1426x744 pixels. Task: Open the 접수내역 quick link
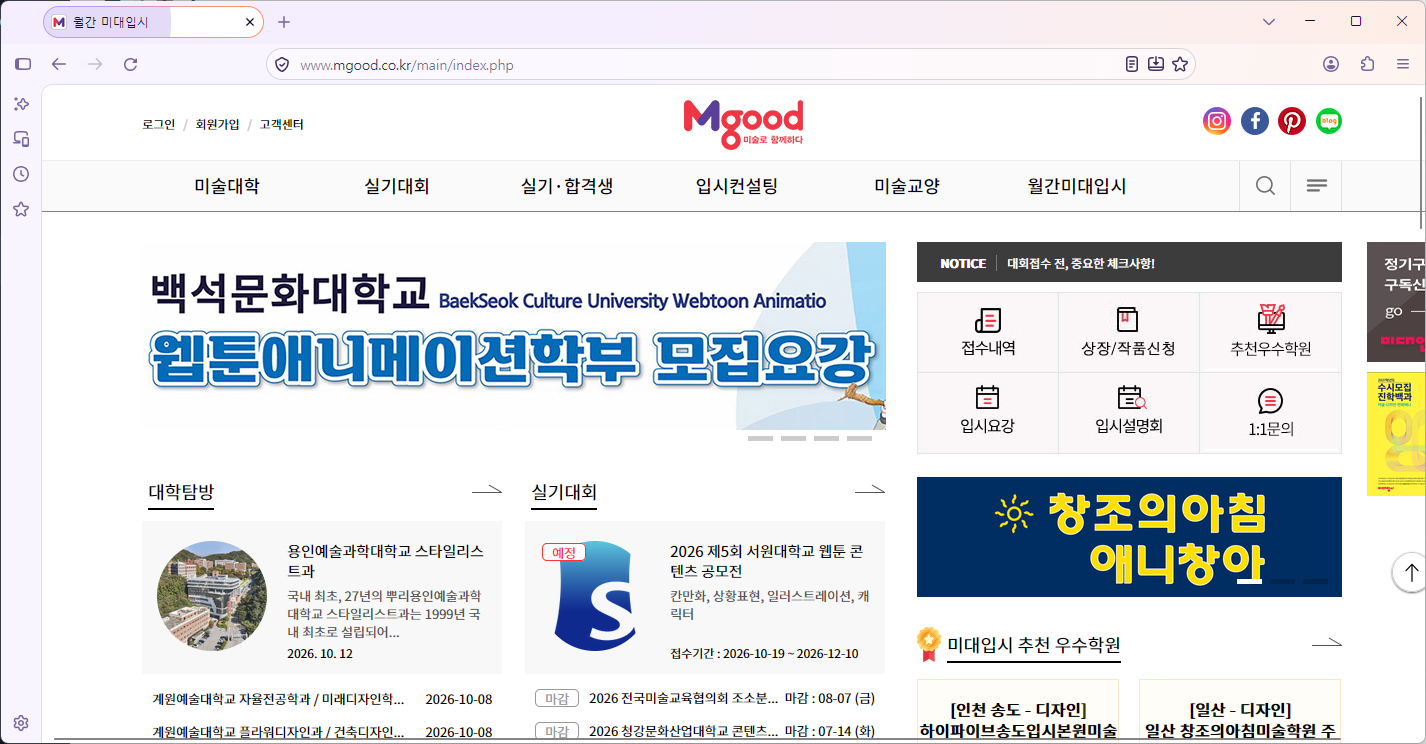click(988, 333)
